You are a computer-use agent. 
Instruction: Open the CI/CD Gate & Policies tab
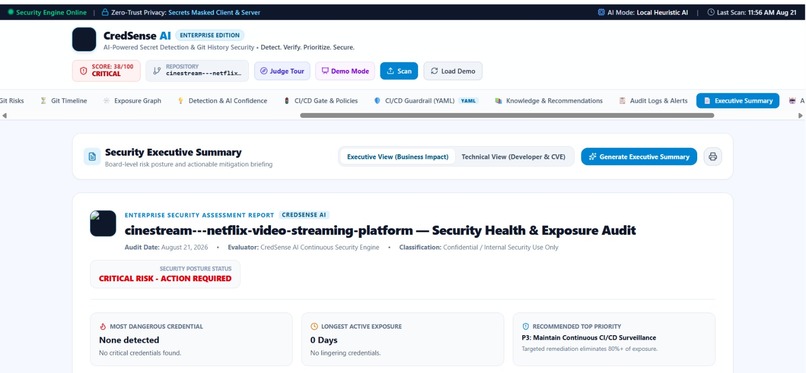[x=321, y=101]
